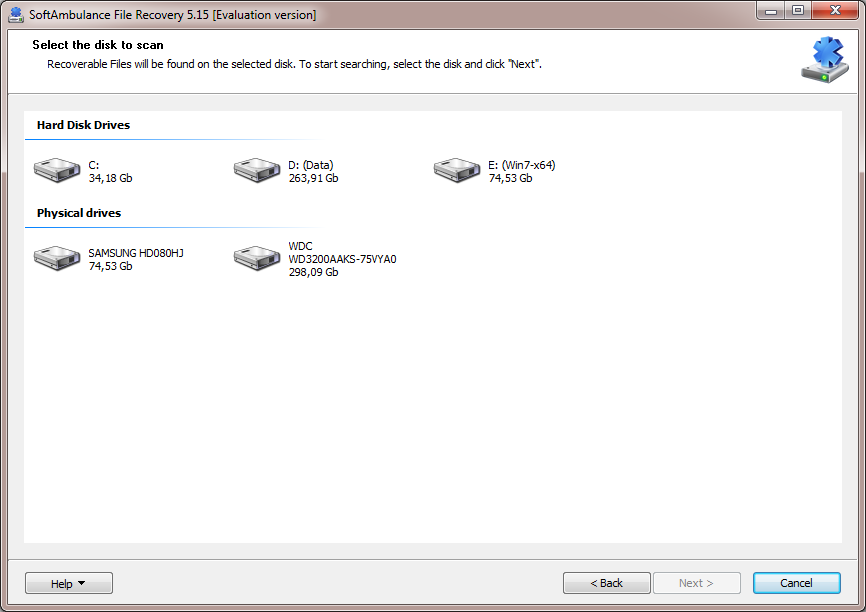Click the Hard Disk Drives section header
The image size is (866, 612).
pyautogui.click(x=83, y=125)
